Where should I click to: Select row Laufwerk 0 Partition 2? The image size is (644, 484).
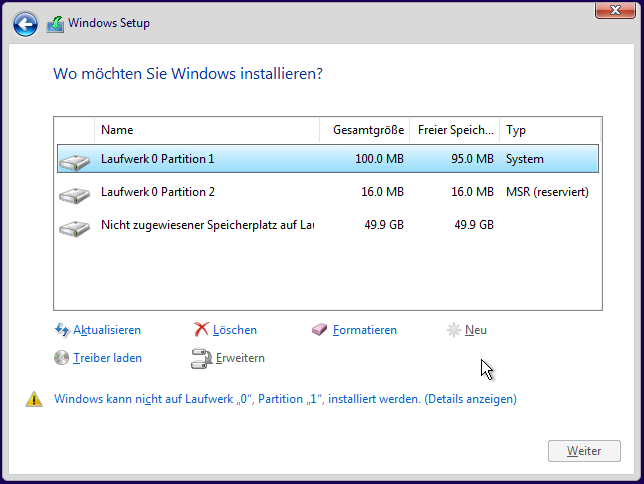328,192
